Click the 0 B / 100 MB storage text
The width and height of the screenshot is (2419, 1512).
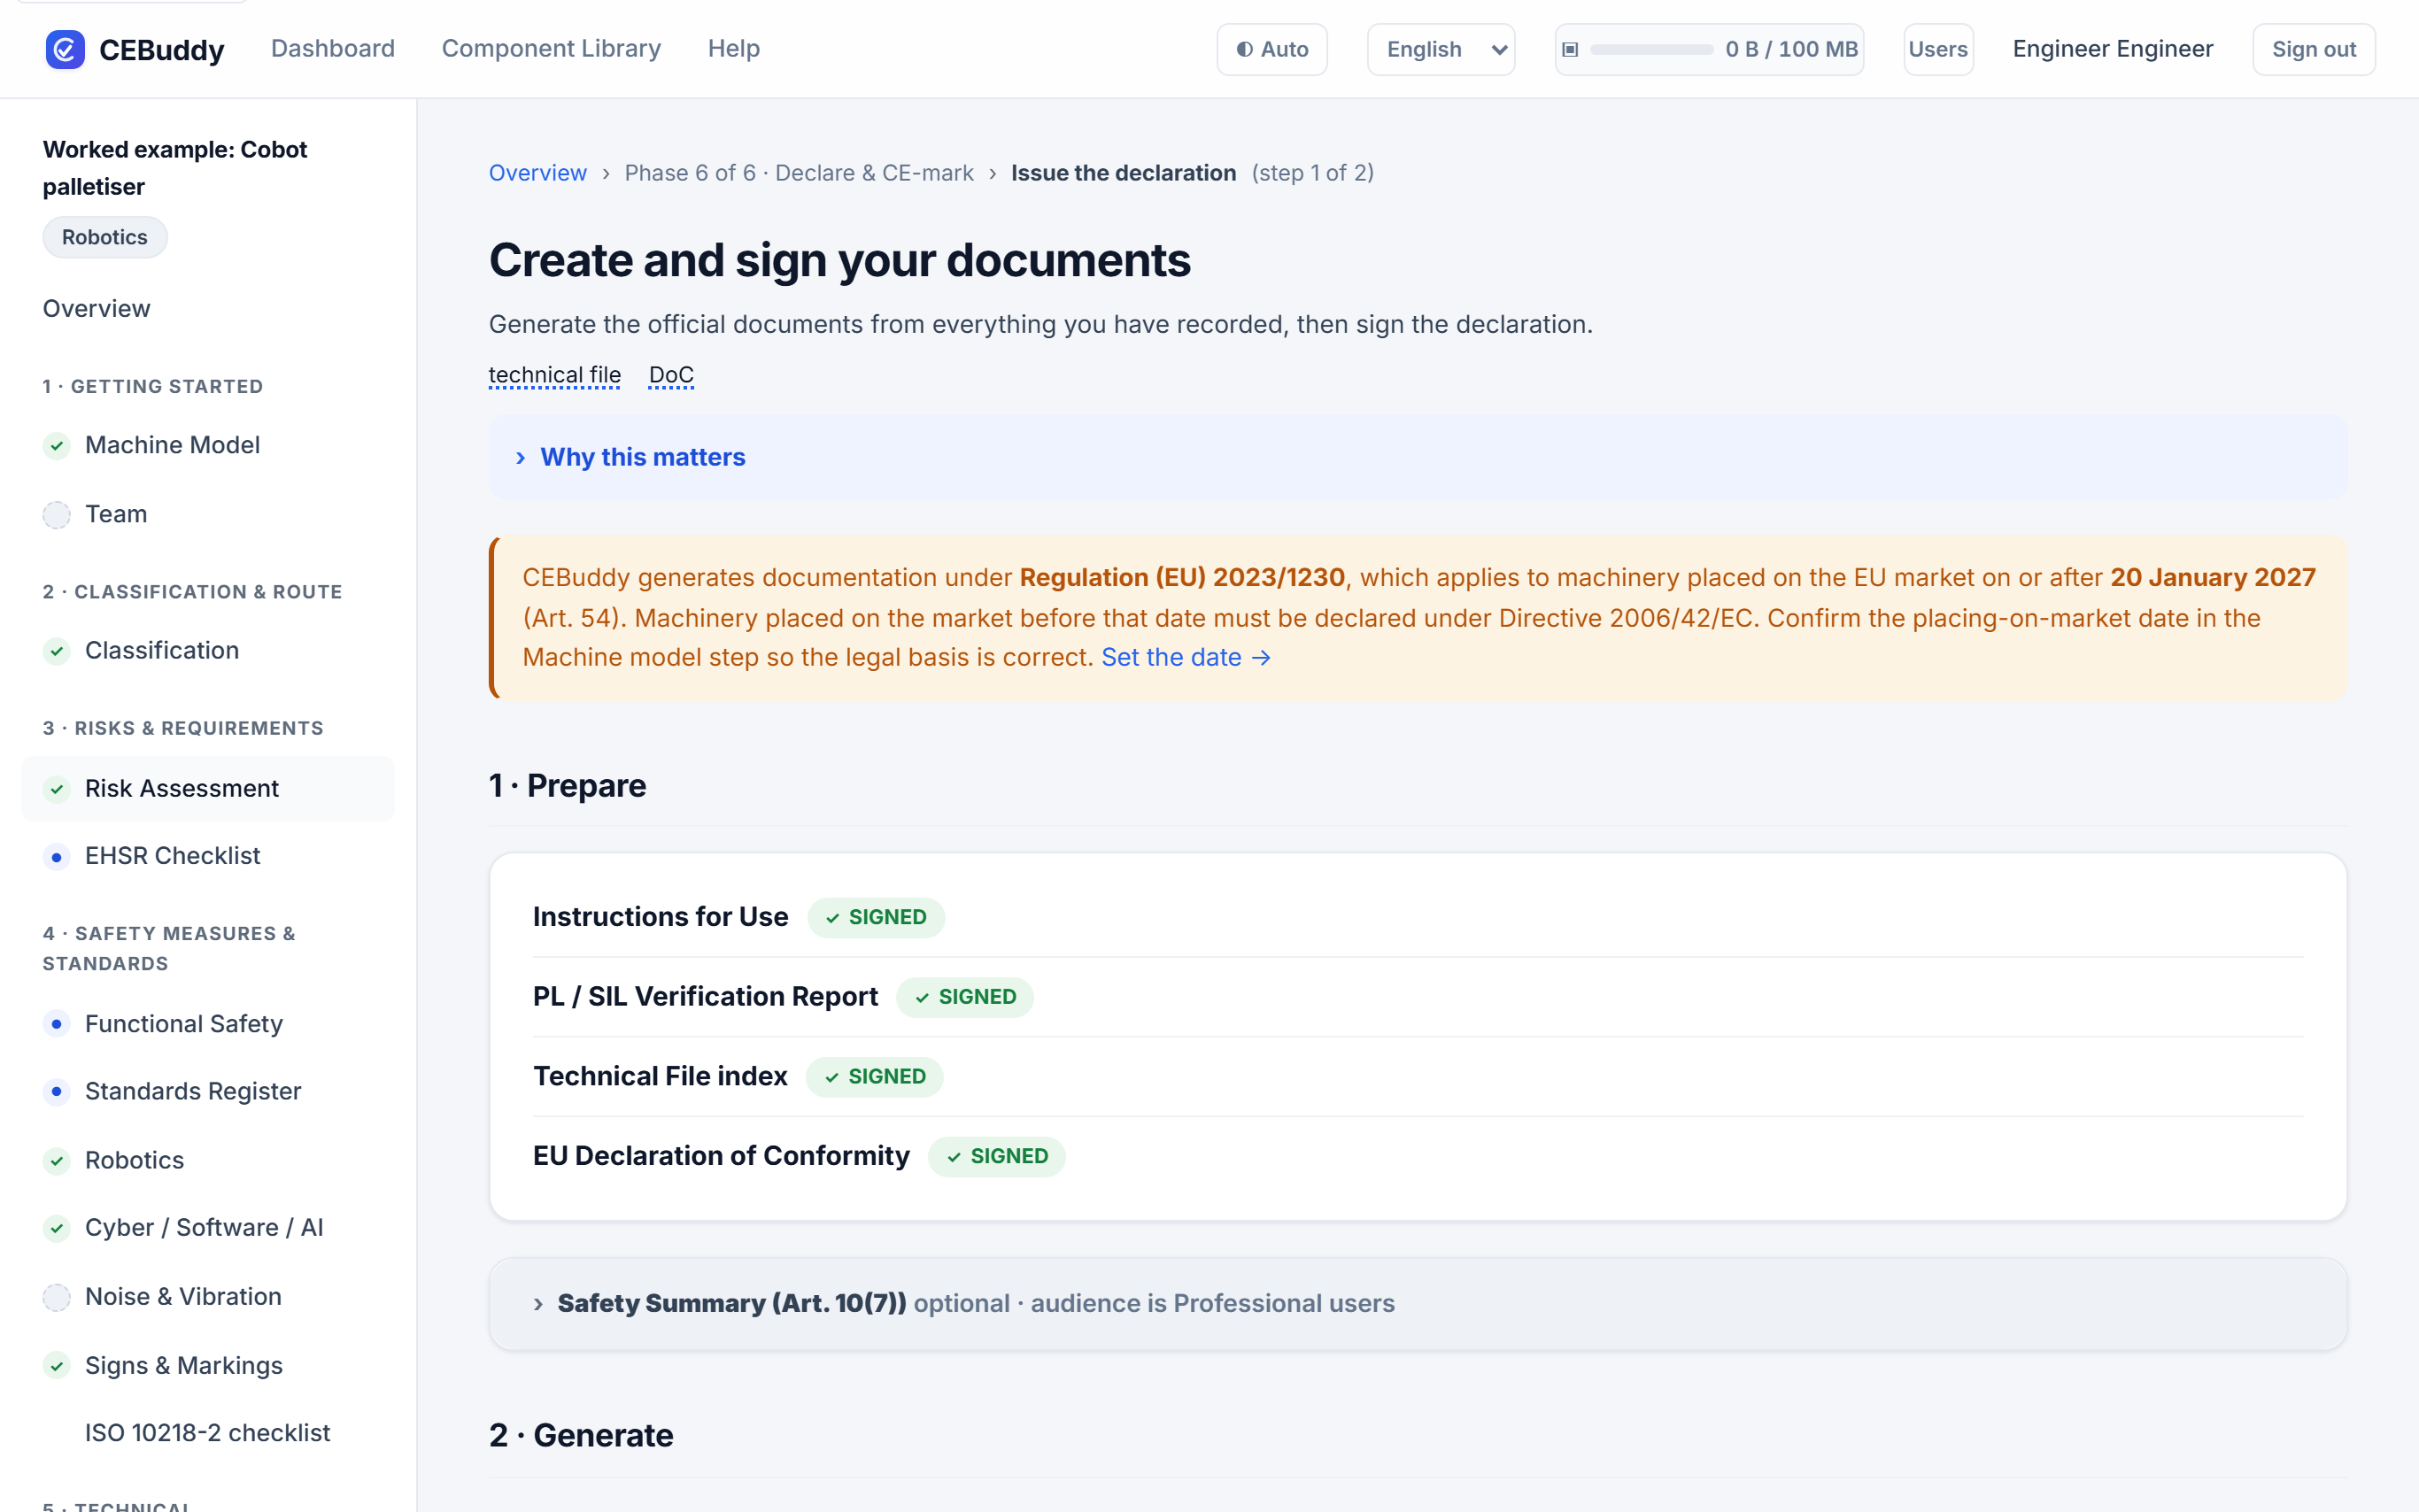click(1791, 49)
